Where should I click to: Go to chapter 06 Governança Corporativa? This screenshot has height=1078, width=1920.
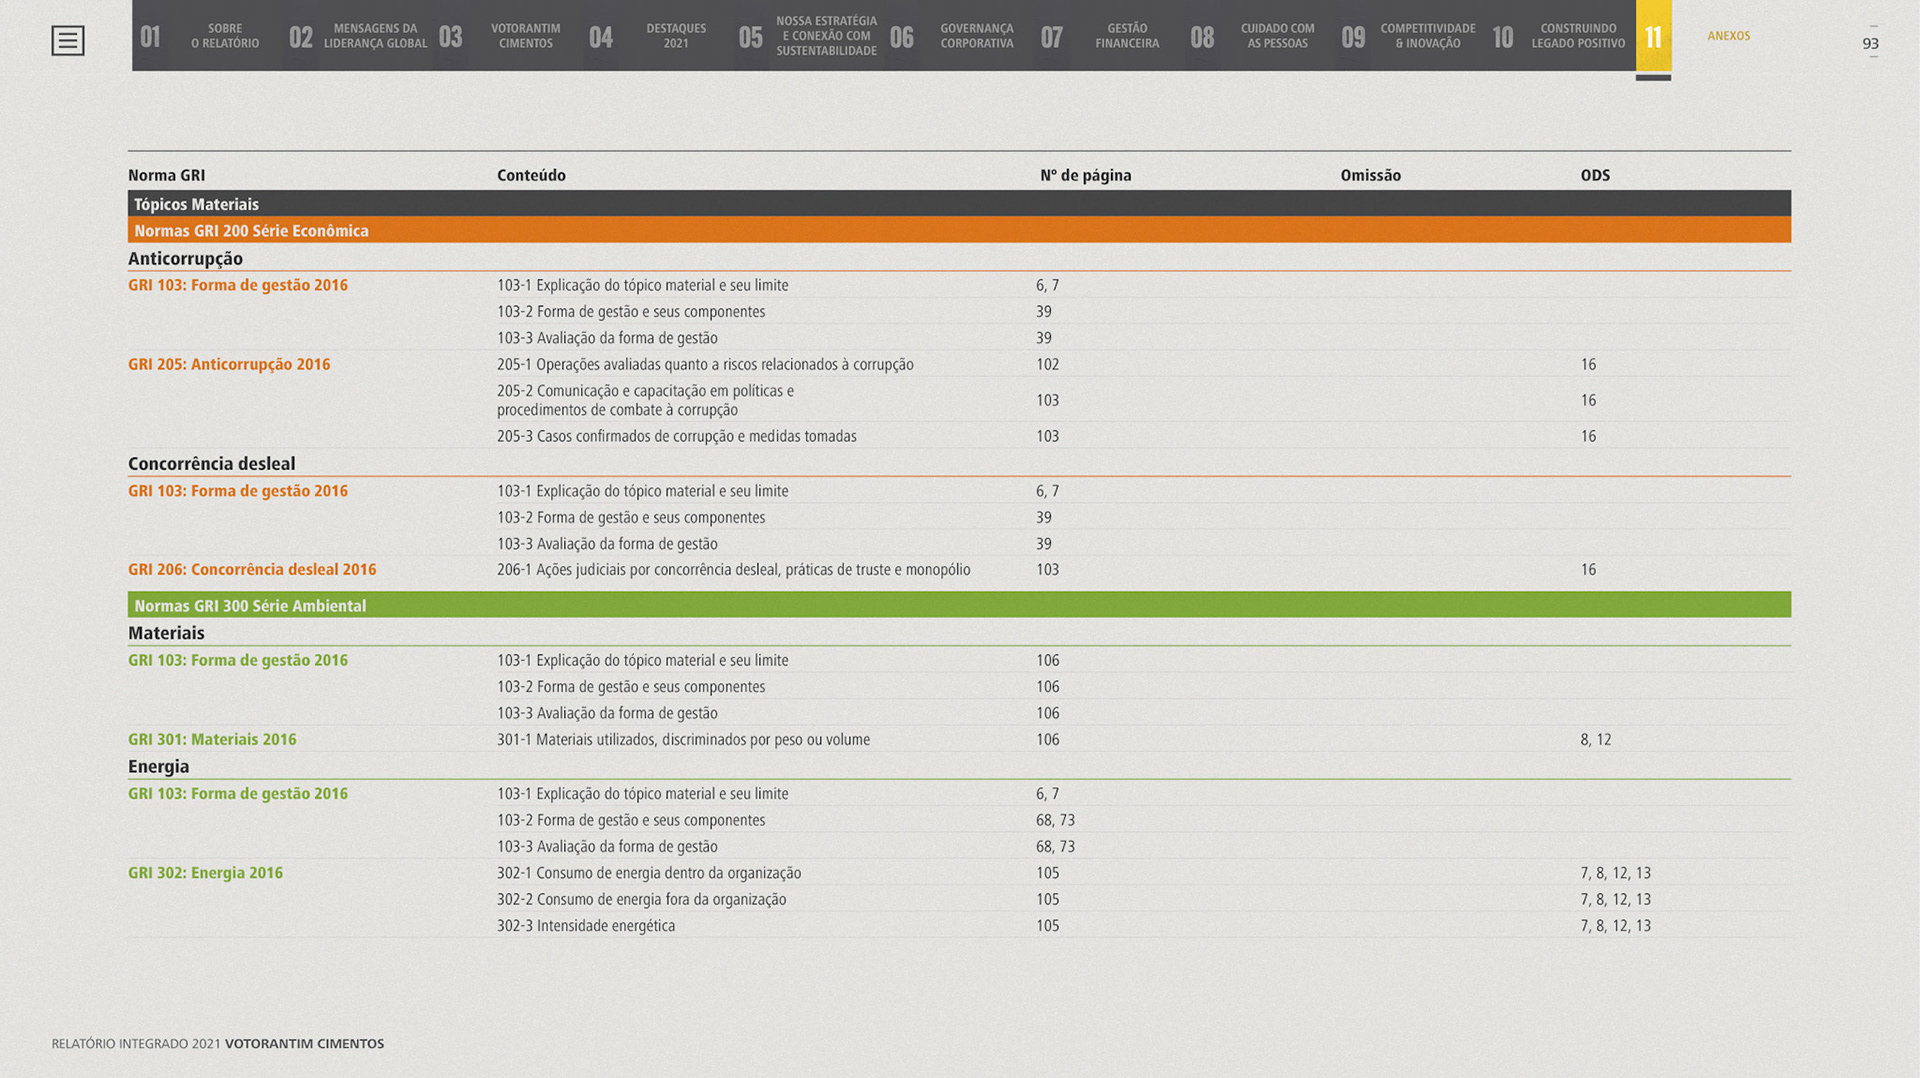pyautogui.click(x=958, y=36)
